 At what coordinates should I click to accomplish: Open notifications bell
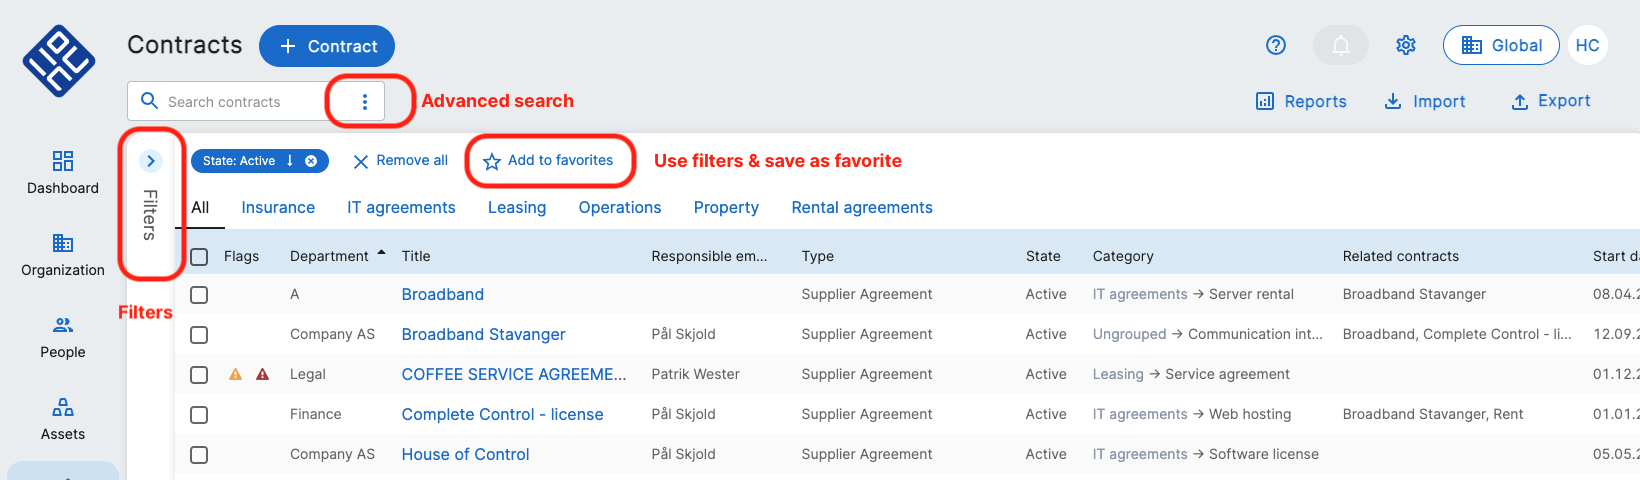click(1341, 45)
